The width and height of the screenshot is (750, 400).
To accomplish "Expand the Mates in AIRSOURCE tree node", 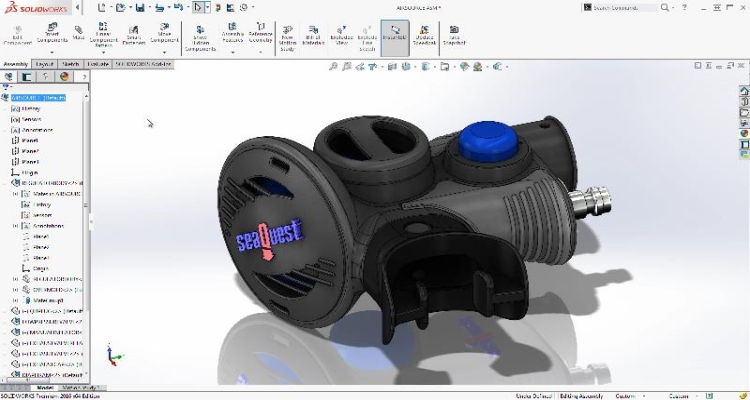I will tap(15, 194).
